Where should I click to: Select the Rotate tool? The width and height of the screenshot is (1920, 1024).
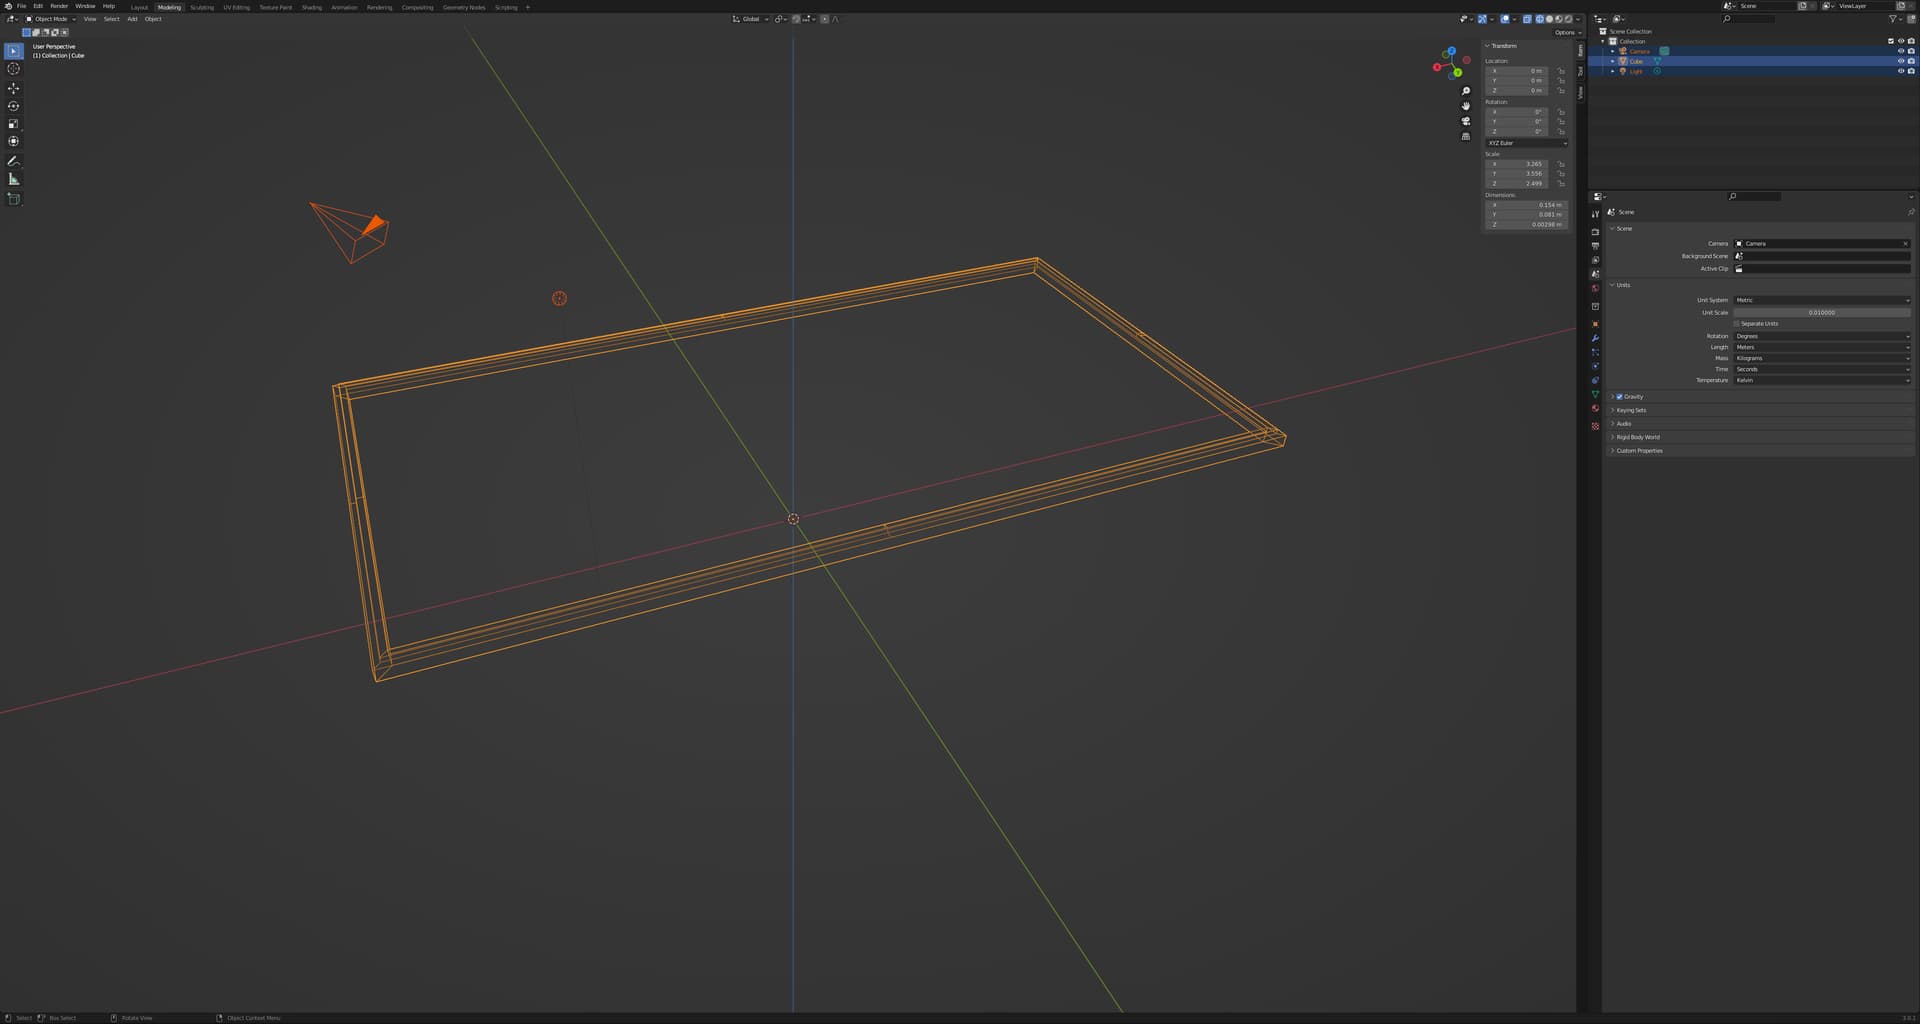pyautogui.click(x=14, y=106)
